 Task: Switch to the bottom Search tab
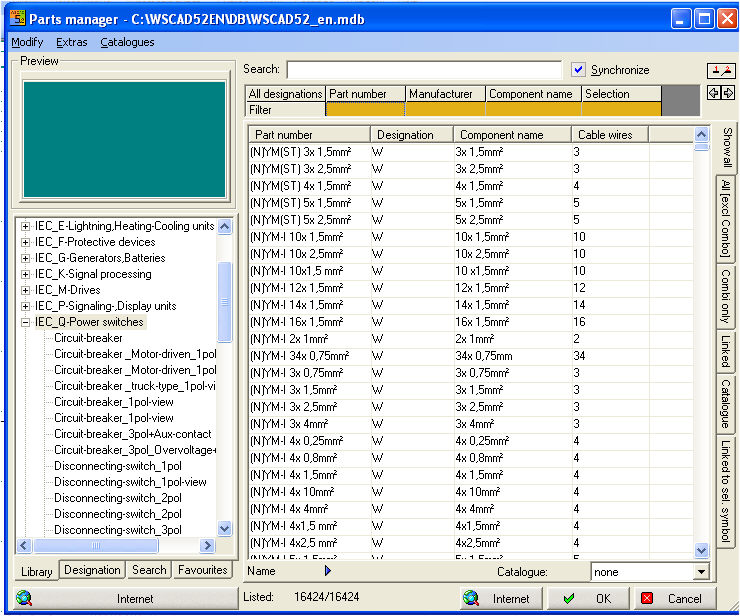(149, 570)
